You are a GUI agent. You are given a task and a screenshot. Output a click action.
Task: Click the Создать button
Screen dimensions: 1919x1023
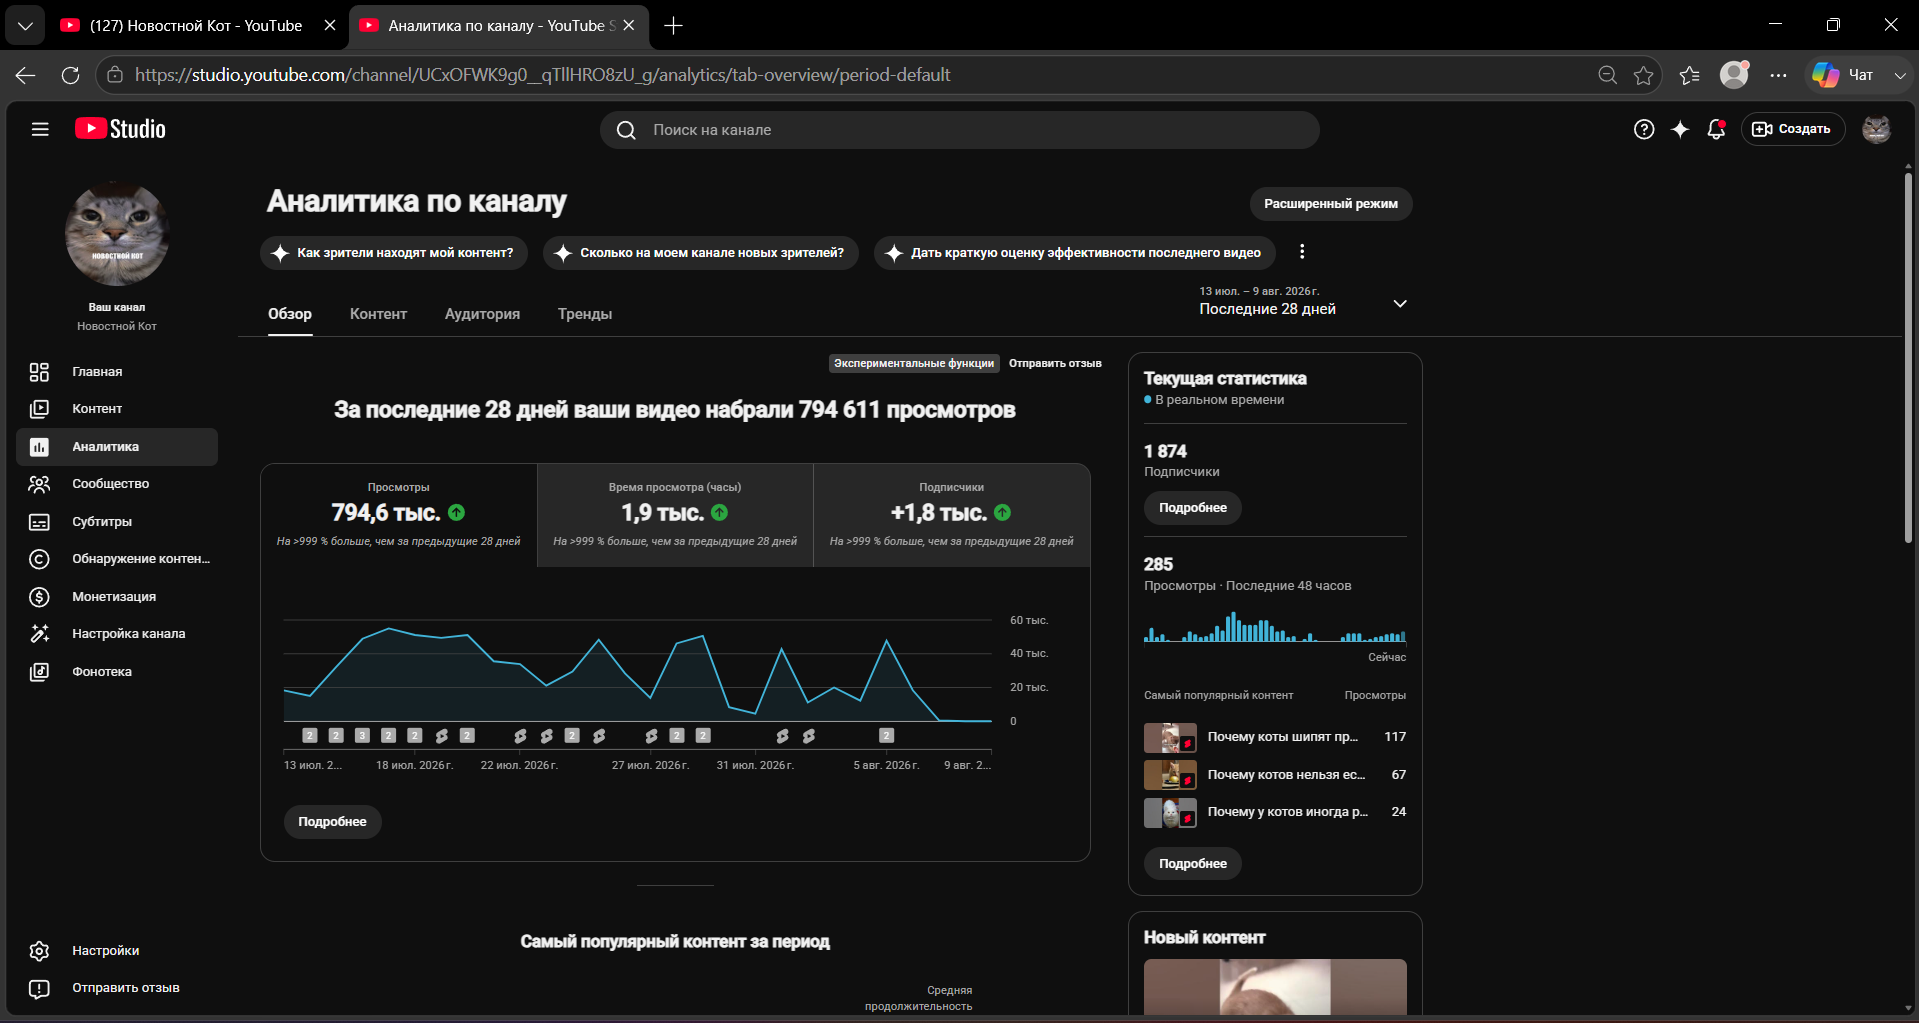click(x=1793, y=129)
